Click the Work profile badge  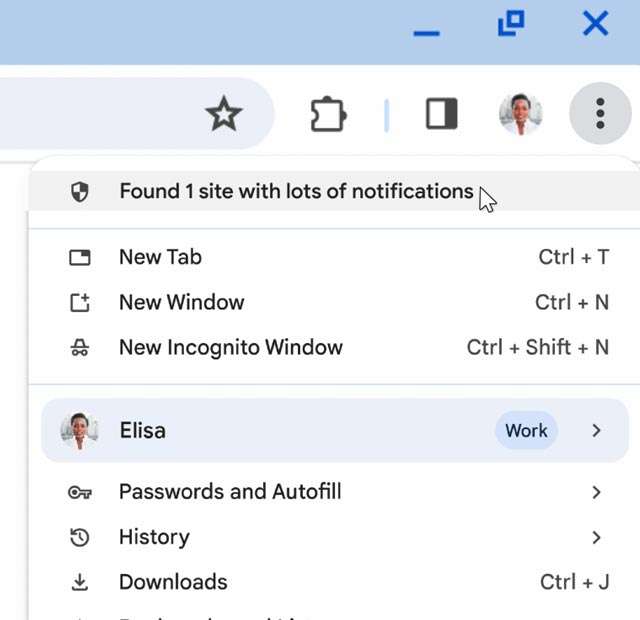pos(526,431)
